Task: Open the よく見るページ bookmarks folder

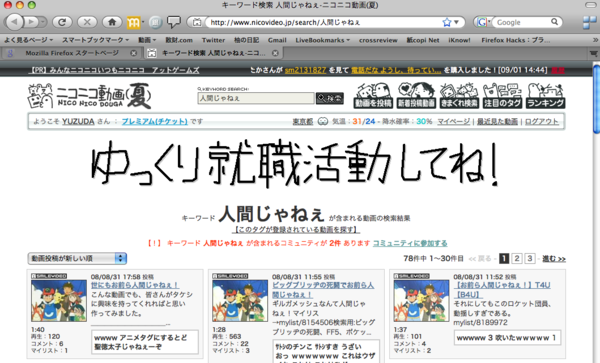Action: coord(28,40)
